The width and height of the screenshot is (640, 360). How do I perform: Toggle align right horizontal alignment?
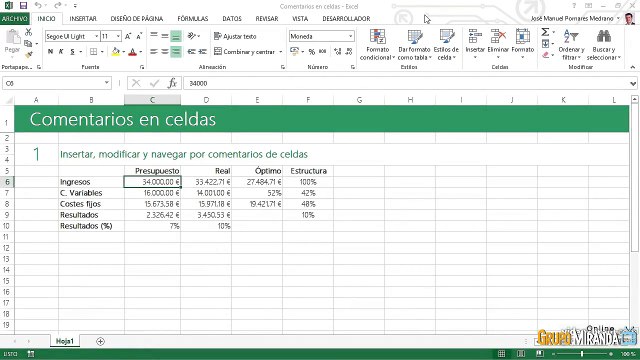(176, 52)
